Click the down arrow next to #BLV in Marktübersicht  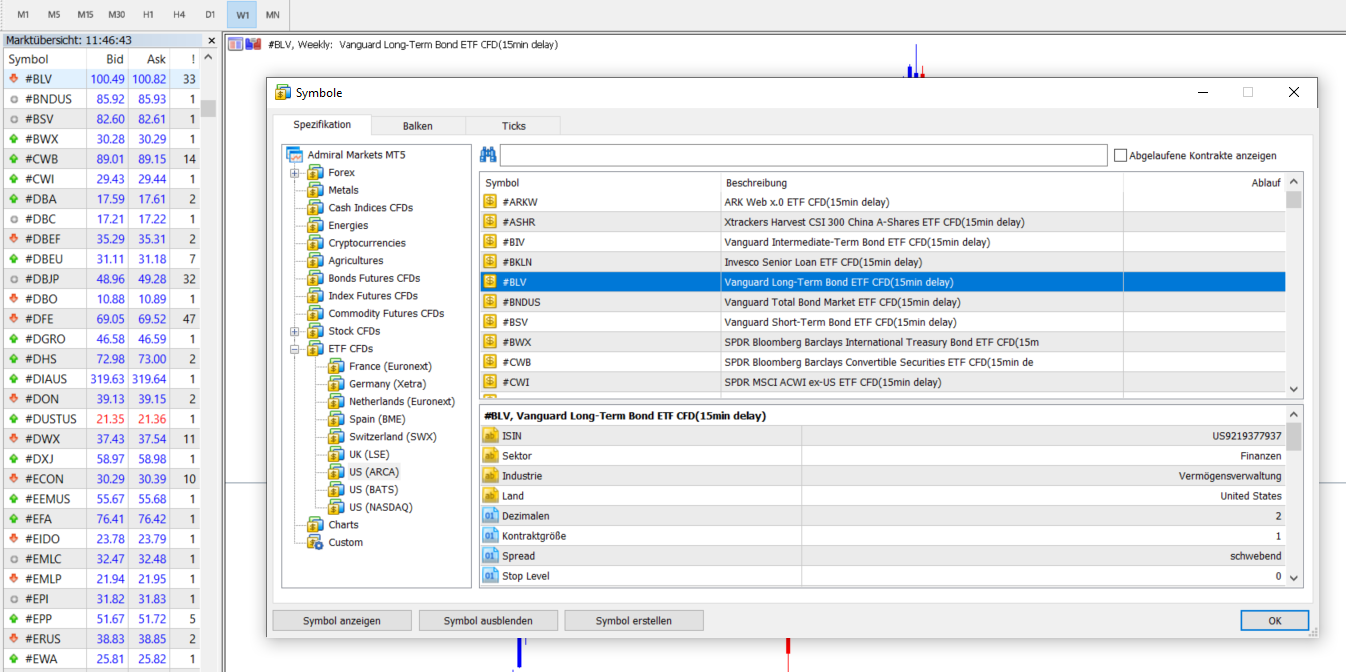click(14, 79)
